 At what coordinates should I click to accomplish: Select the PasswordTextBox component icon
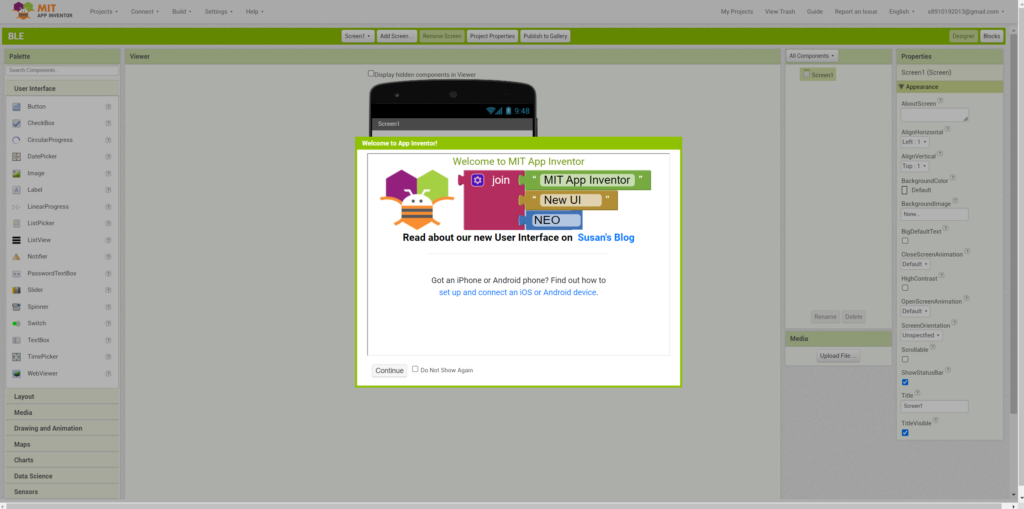(16, 273)
